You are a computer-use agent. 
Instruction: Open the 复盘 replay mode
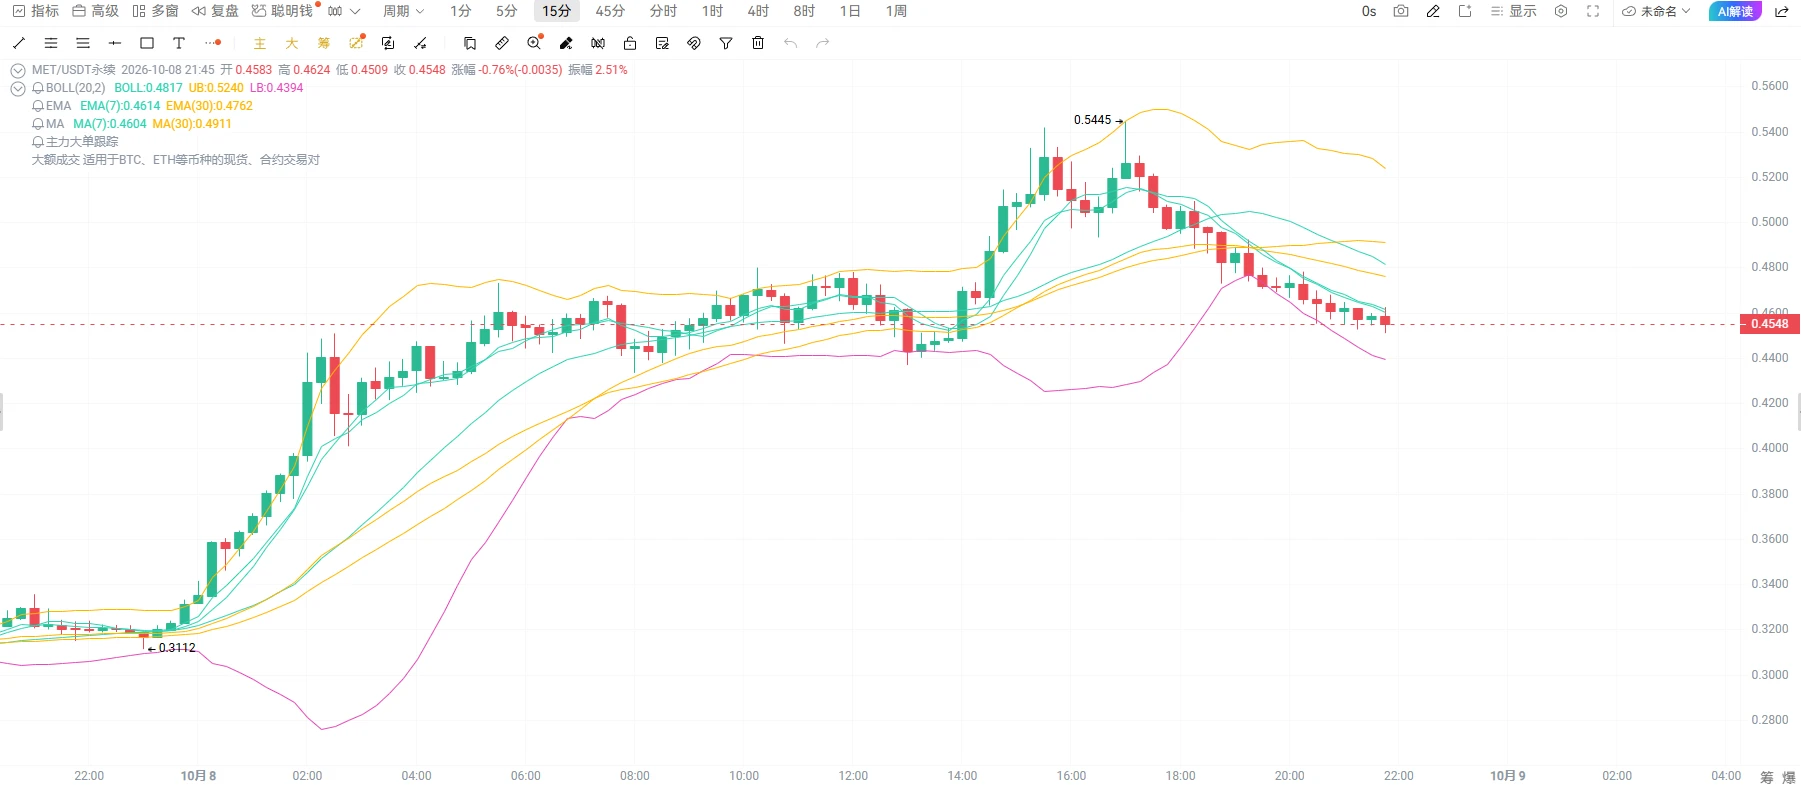pos(215,11)
